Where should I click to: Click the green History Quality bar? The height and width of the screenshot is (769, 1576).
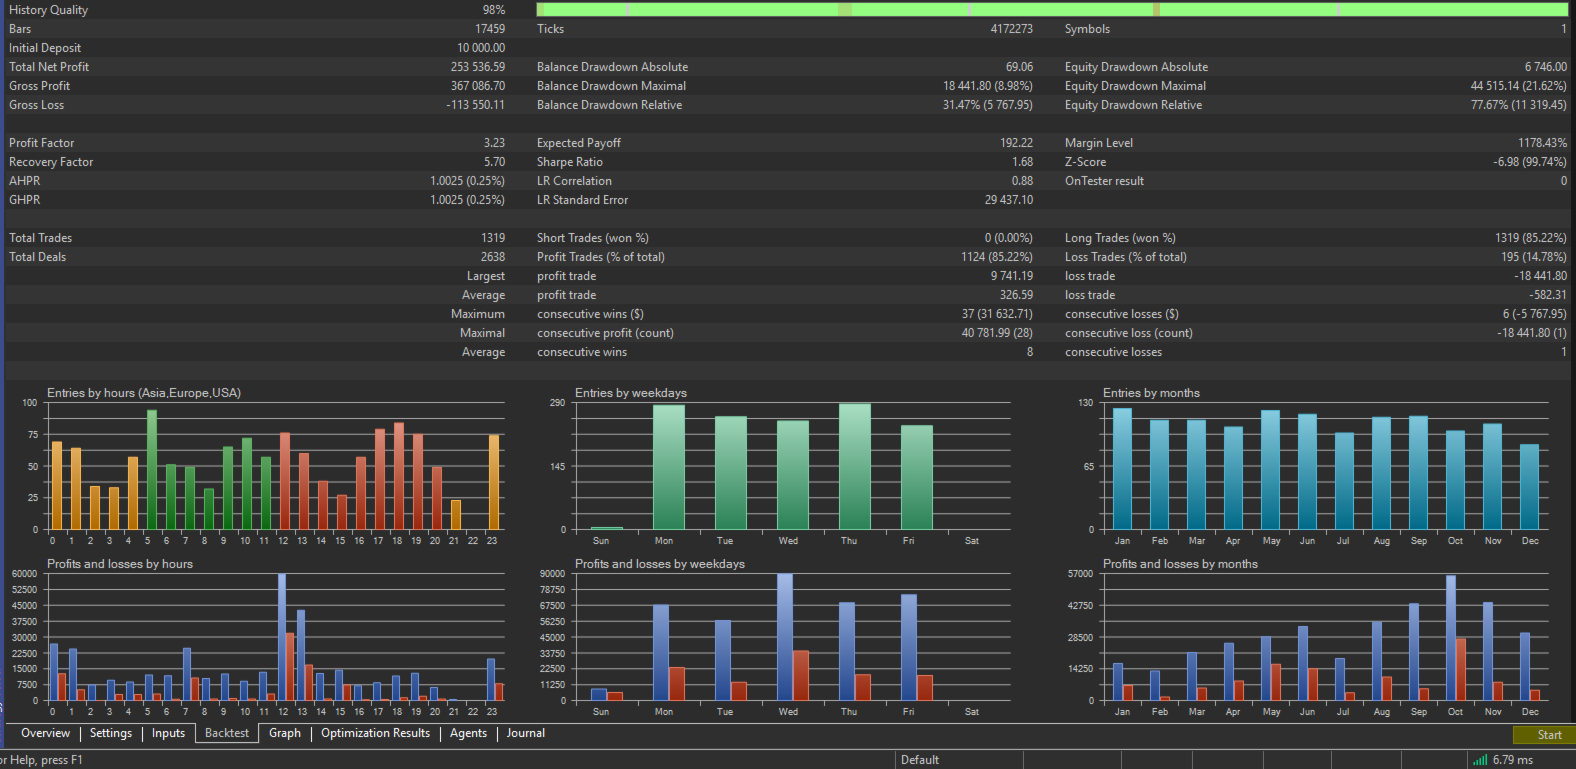(1050, 10)
